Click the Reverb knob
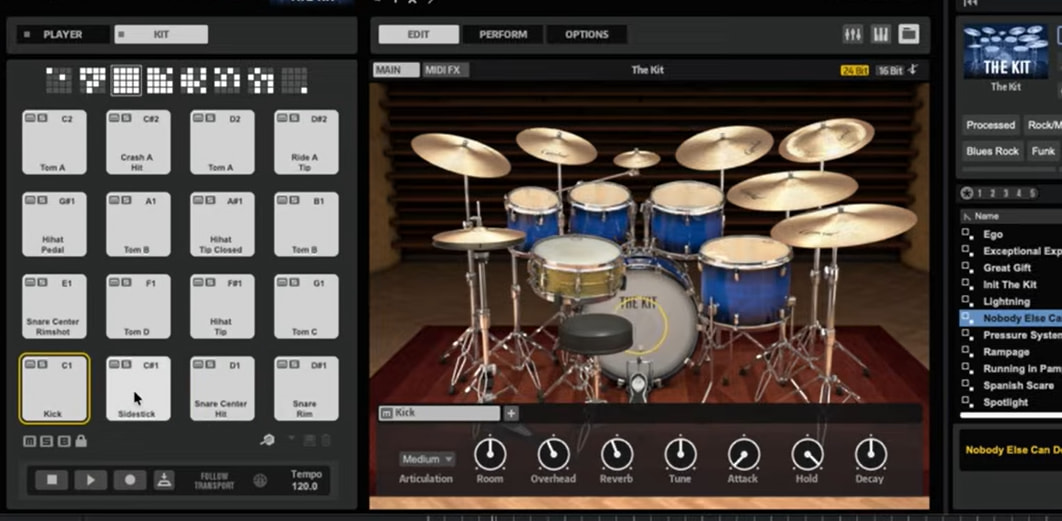Screen dimensions: 1062x521 click(617, 455)
